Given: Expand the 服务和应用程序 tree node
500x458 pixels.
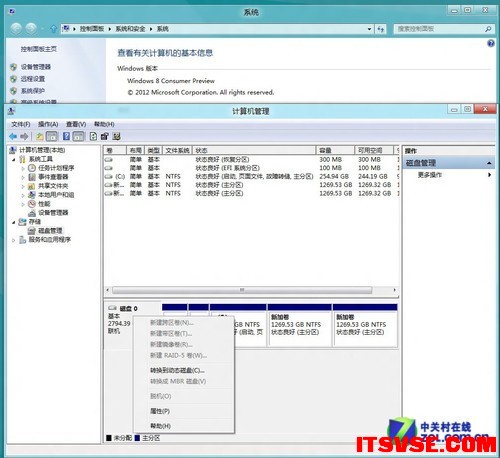Looking at the screenshot, I should pos(14,240).
